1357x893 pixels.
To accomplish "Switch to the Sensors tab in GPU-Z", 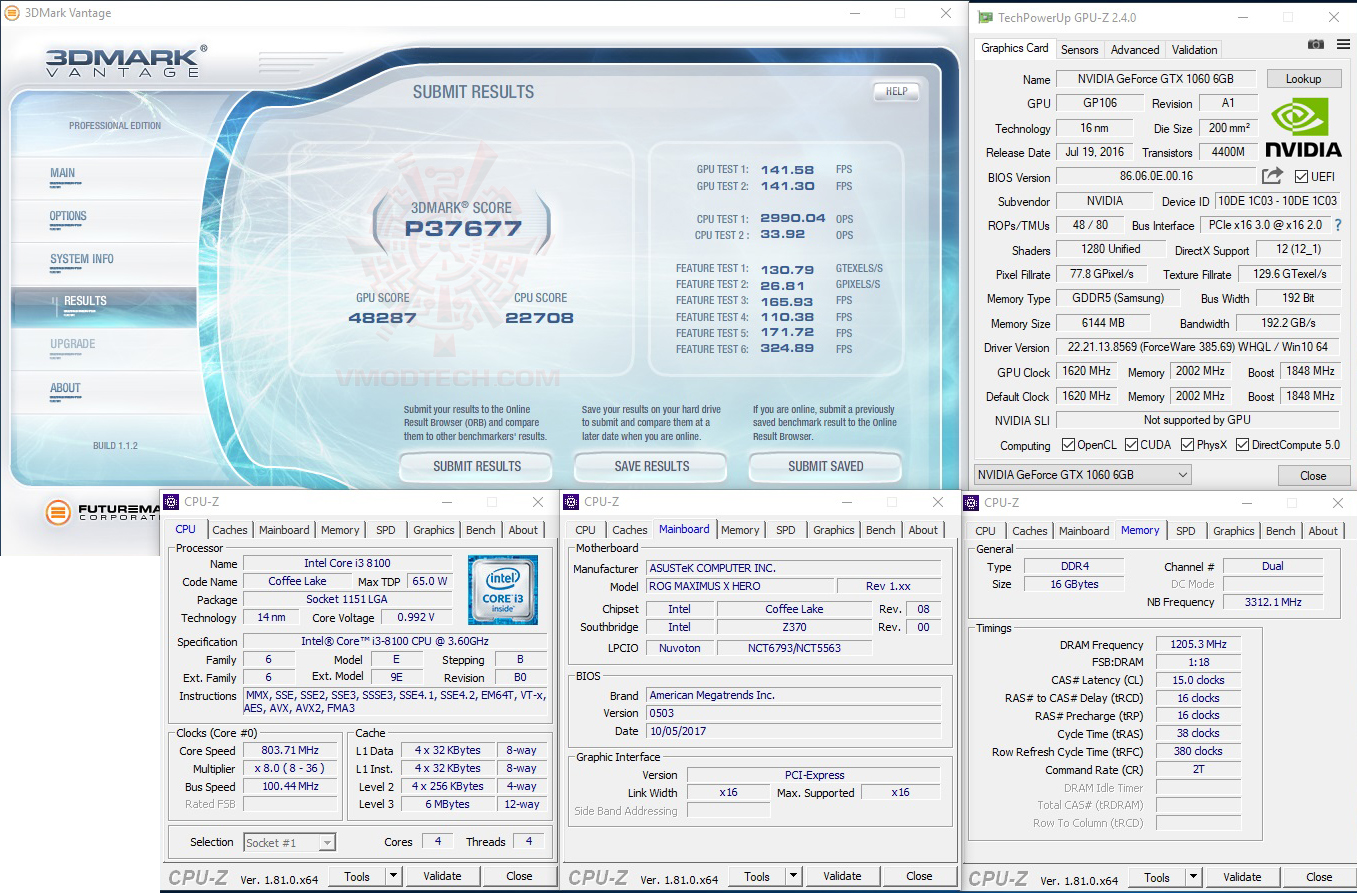I will tap(1079, 49).
